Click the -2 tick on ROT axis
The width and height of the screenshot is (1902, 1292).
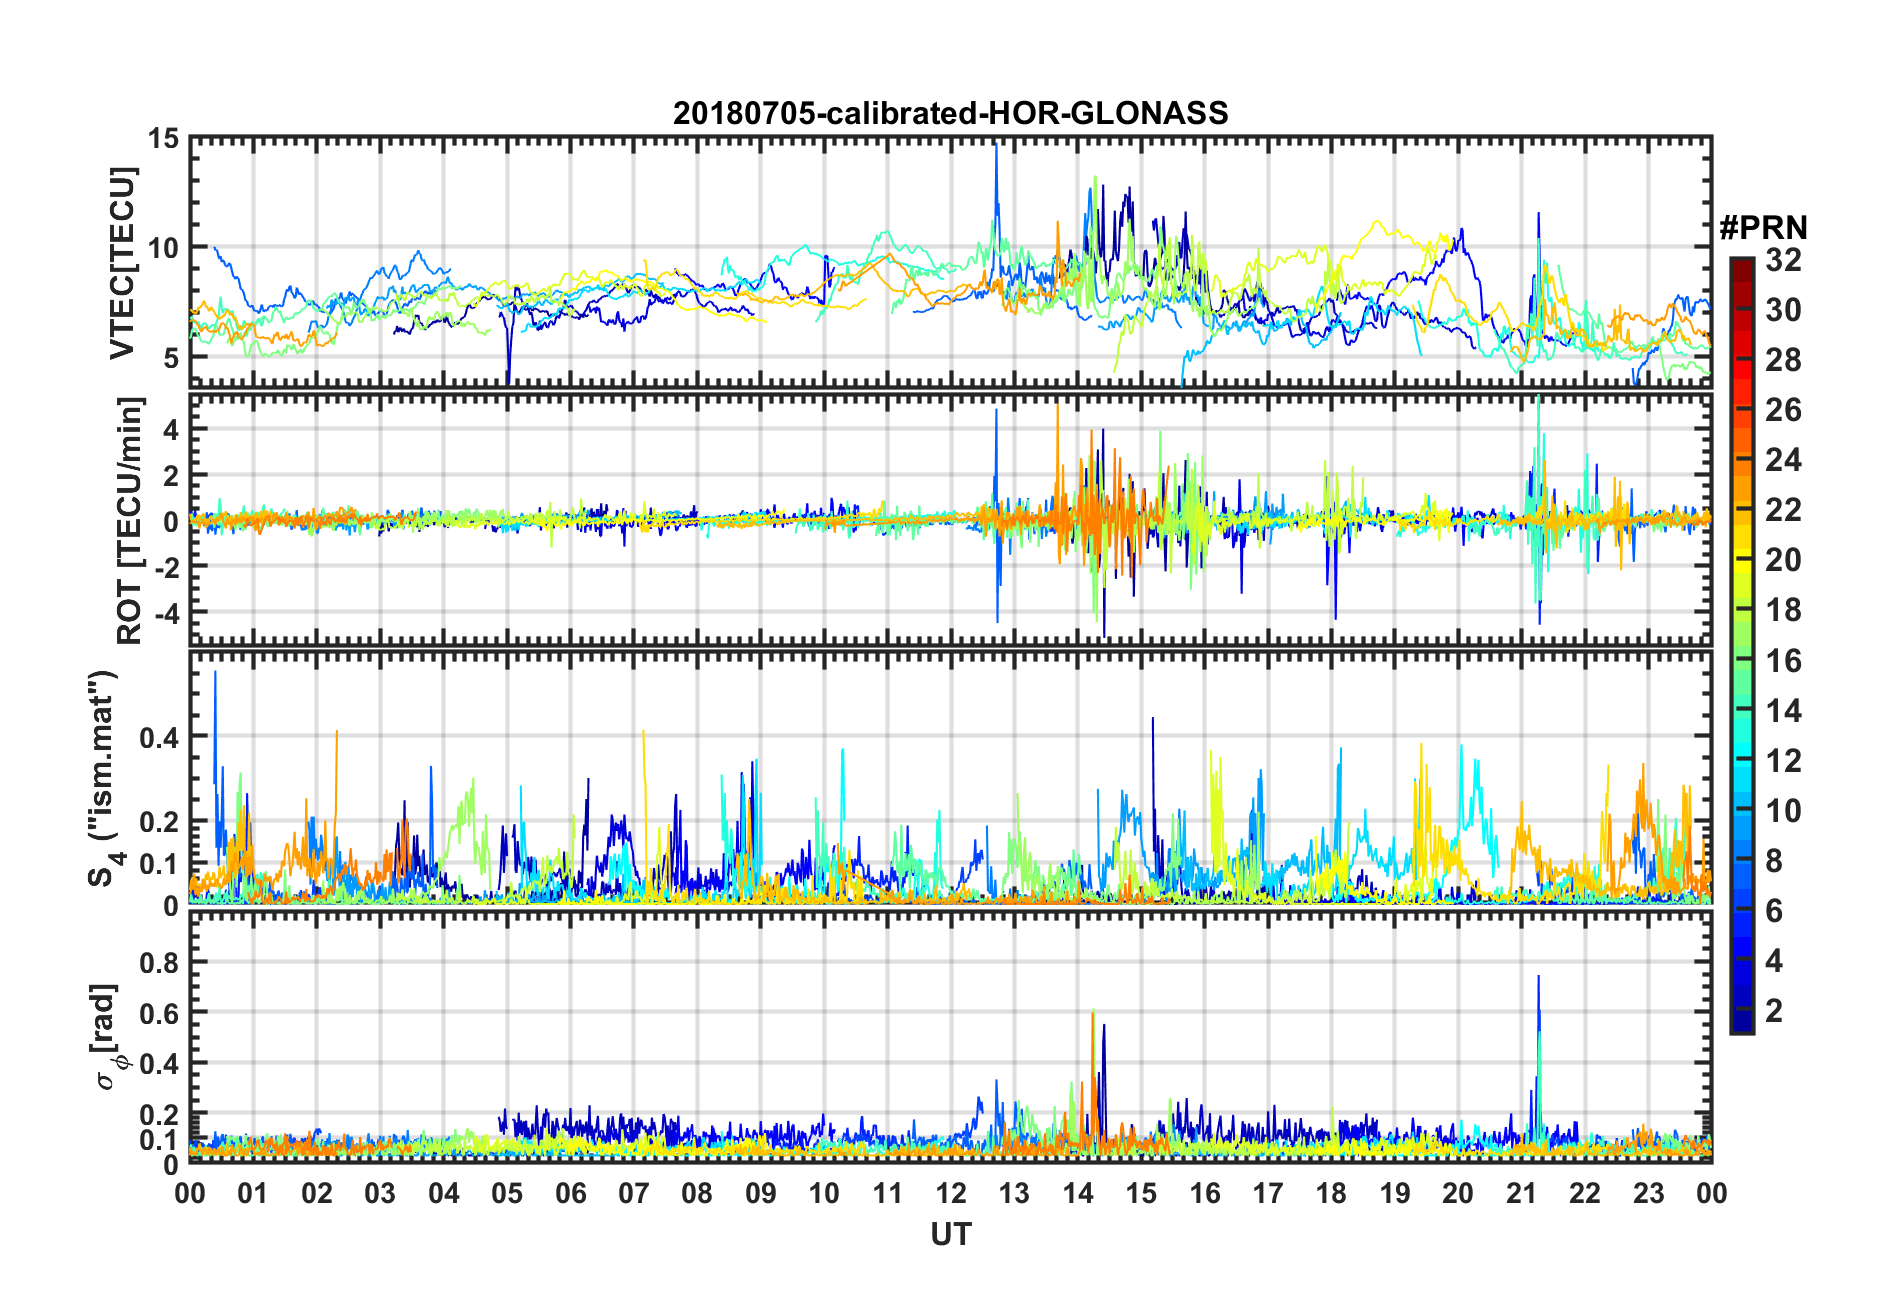pos(166,566)
